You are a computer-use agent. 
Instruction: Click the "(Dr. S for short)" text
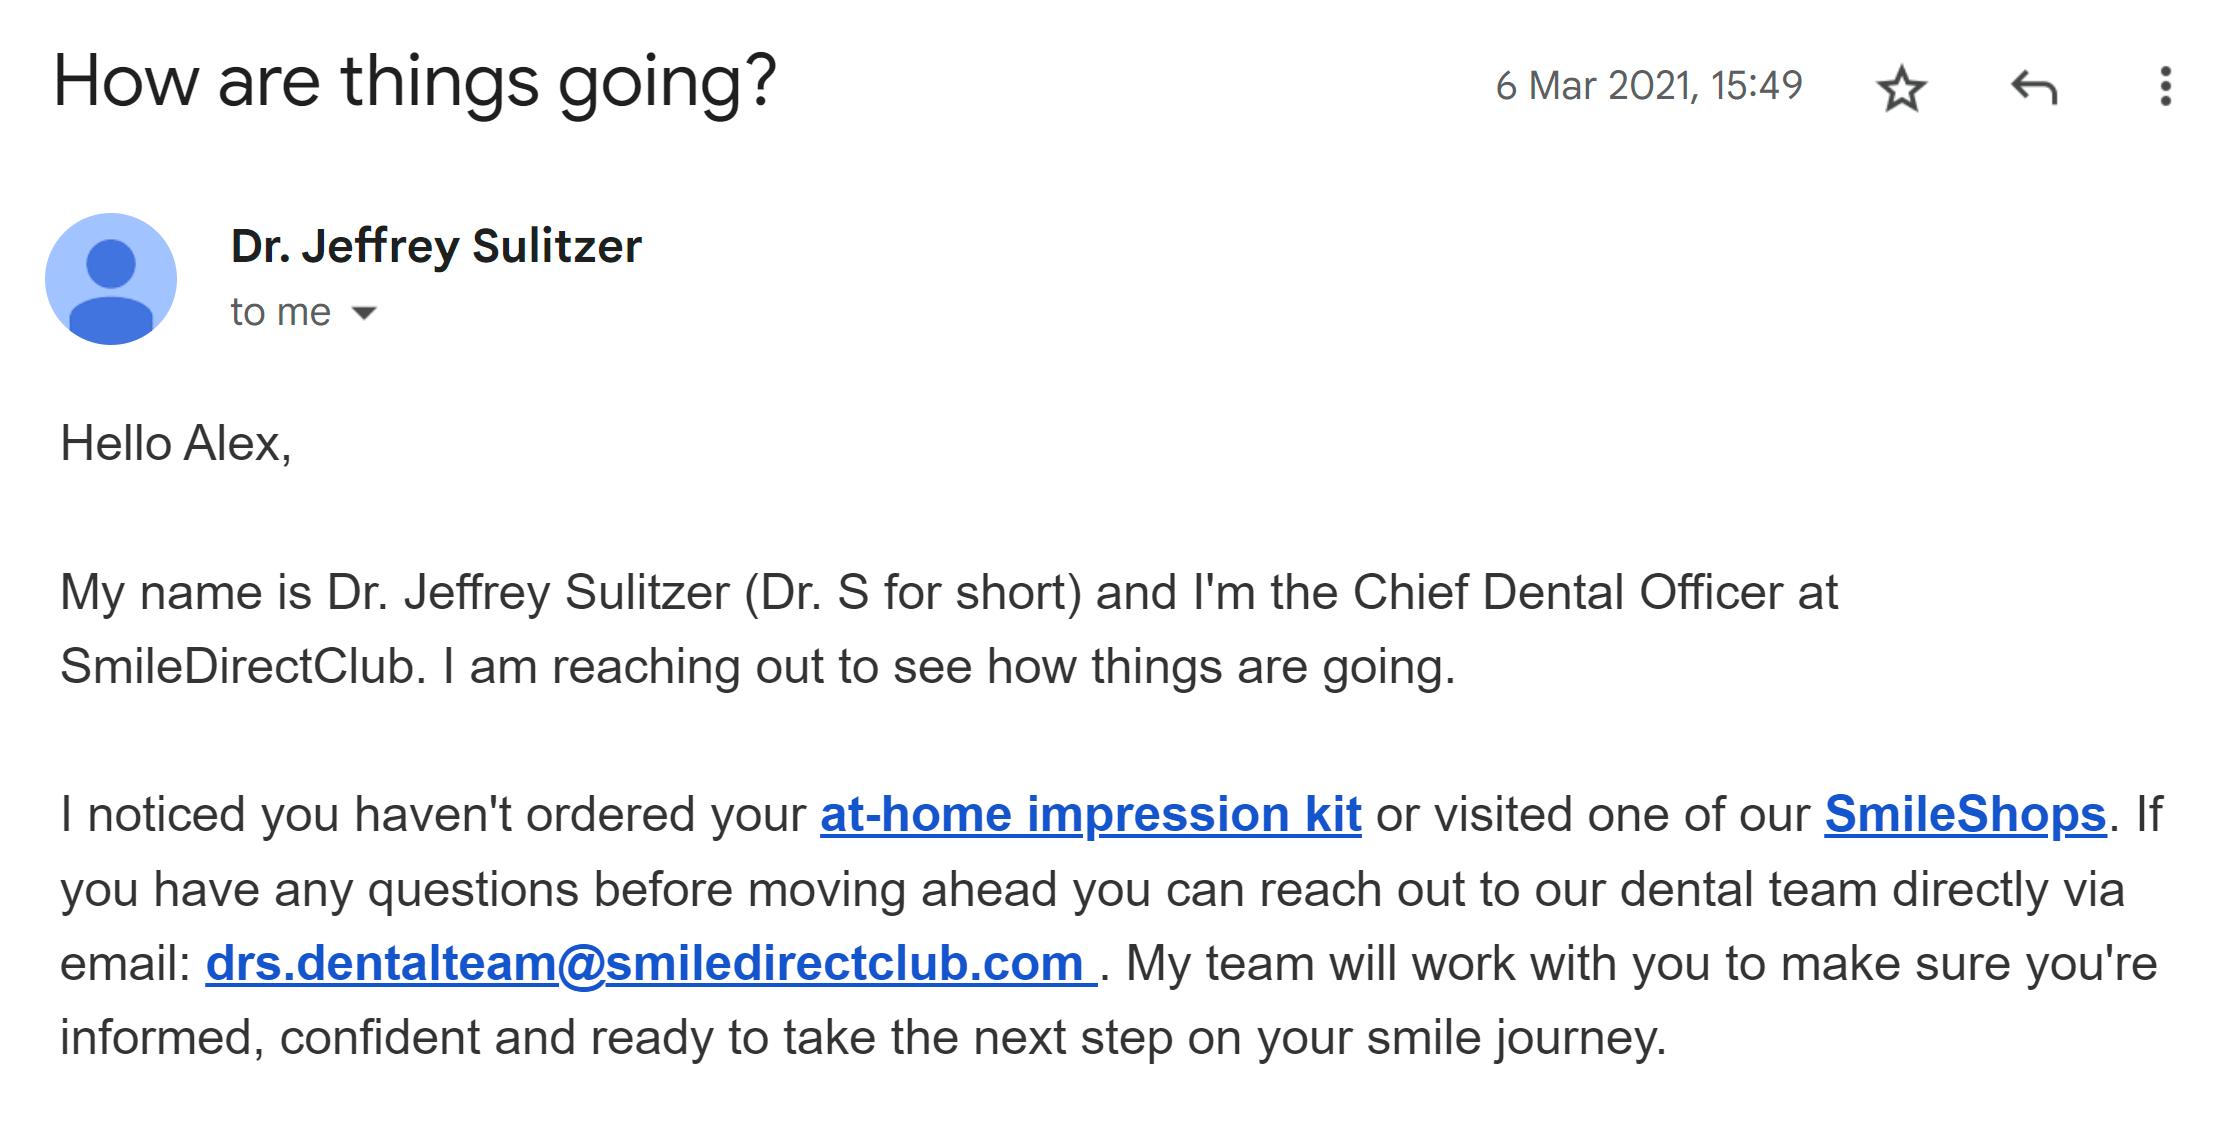pyautogui.click(x=913, y=593)
